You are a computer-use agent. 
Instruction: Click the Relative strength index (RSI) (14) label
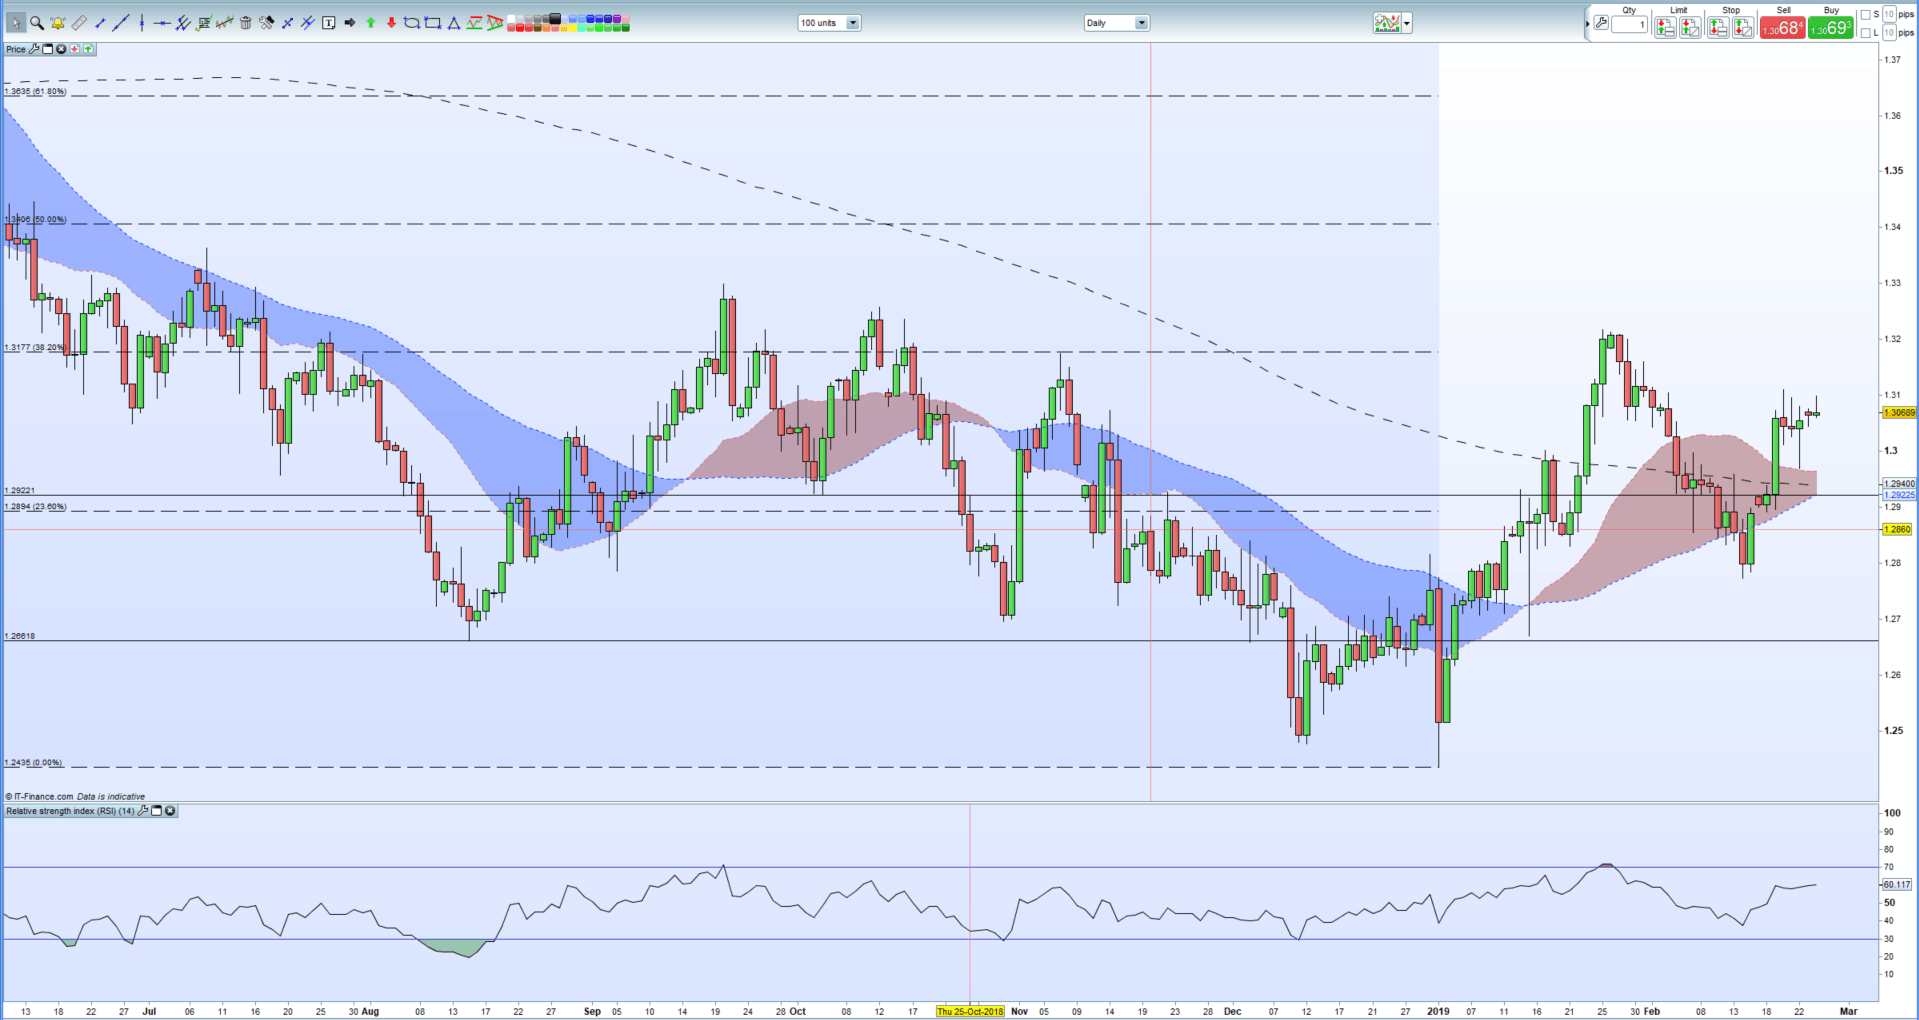70,811
